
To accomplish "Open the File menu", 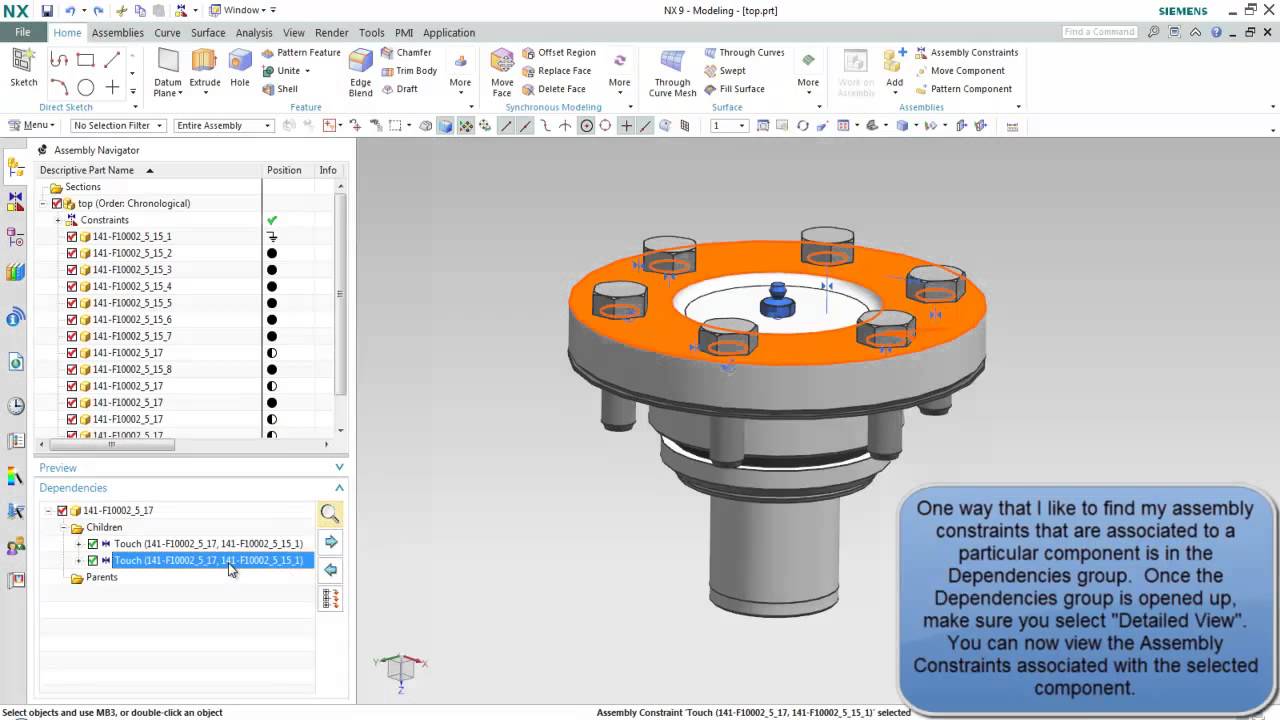I will click(x=22, y=32).
